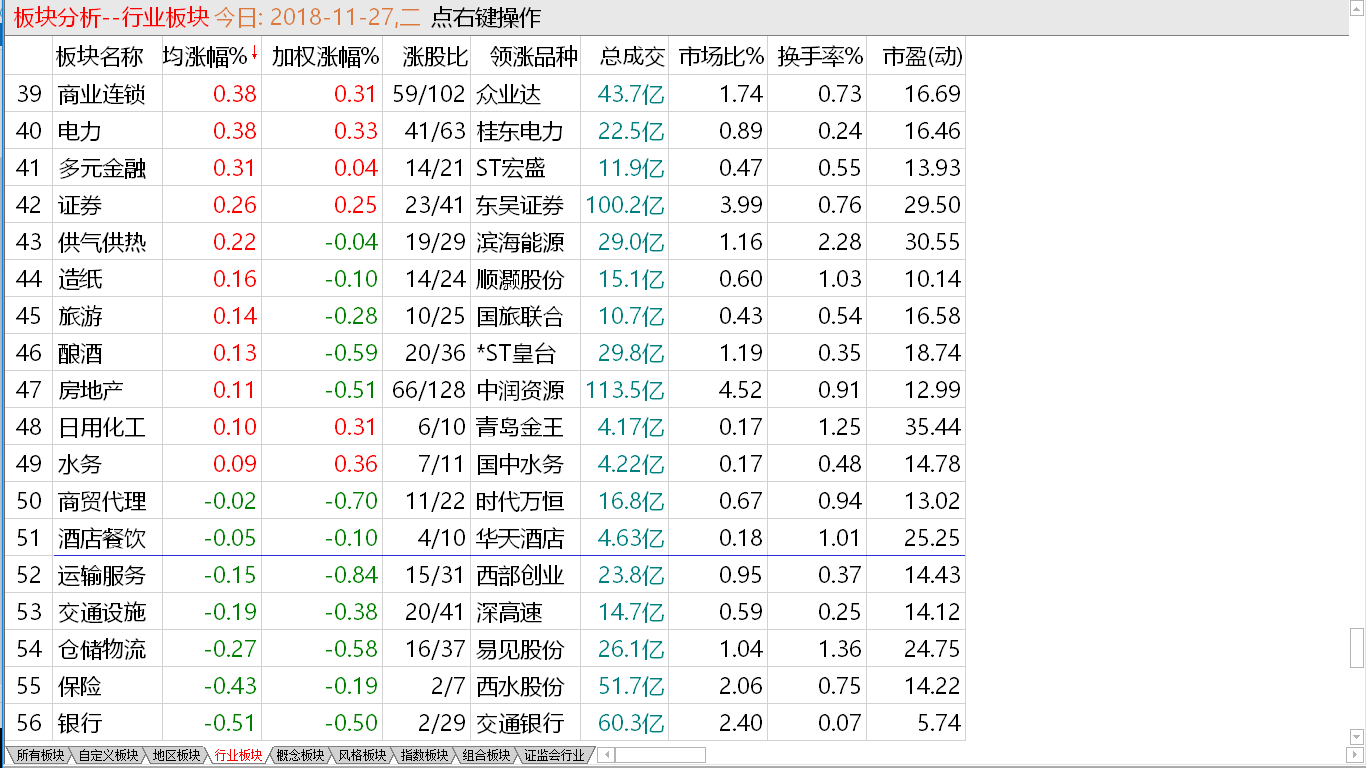This screenshot has height=768, width=1366.
Task: Click the 保险 sector name
Action: [80, 686]
